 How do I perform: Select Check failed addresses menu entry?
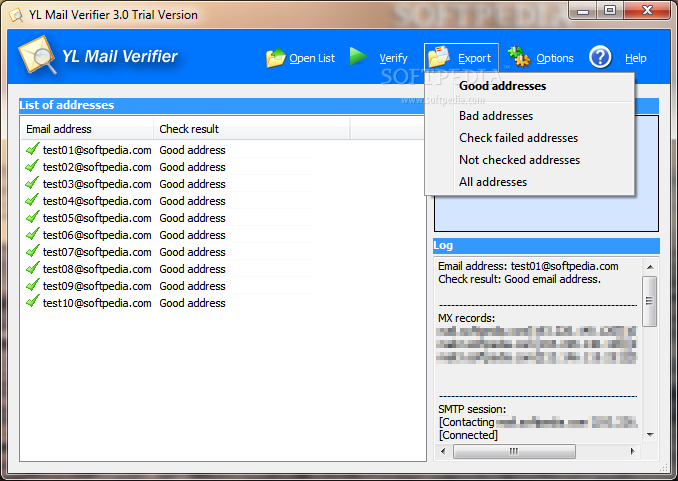pyautogui.click(x=530, y=138)
